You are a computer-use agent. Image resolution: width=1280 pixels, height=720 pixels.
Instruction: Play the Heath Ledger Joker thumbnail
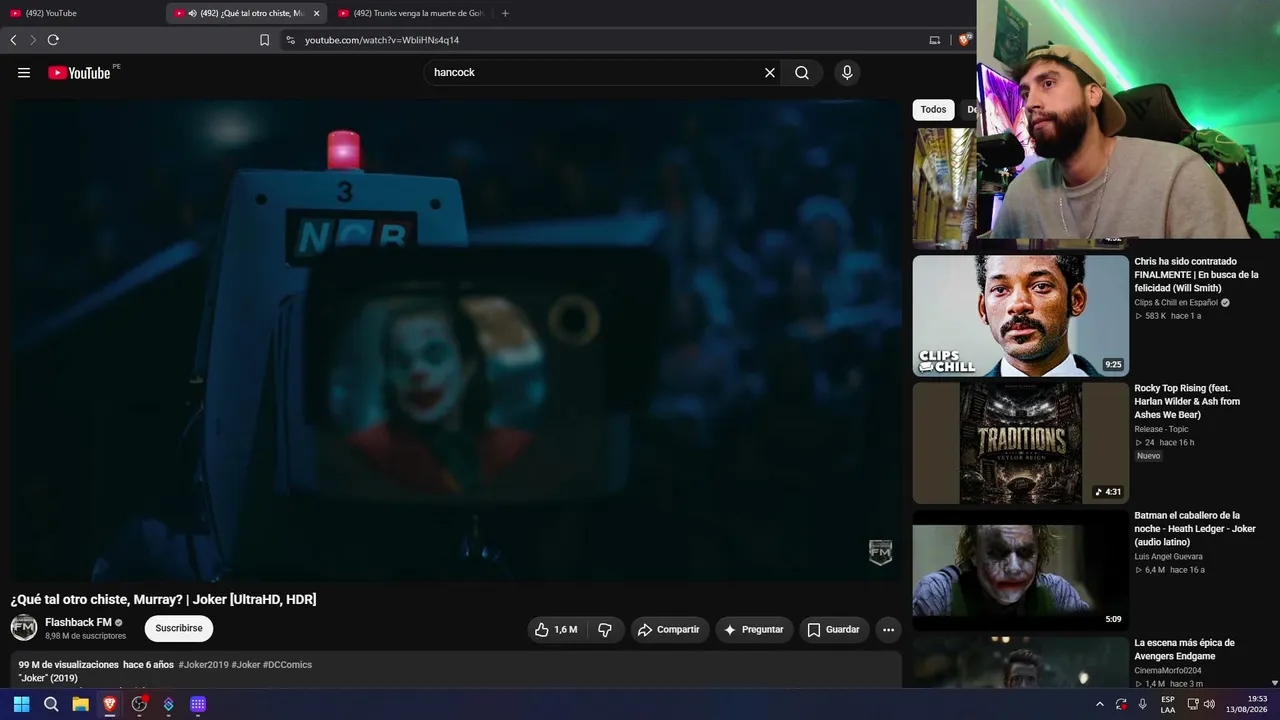pos(1020,570)
